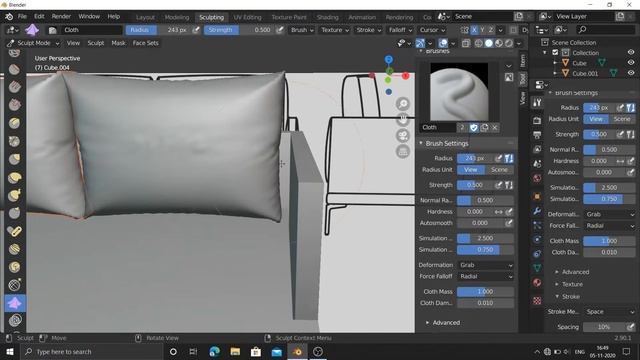Hide Collection with eye icon
Screen dimensions: 640x360
(631, 52)
